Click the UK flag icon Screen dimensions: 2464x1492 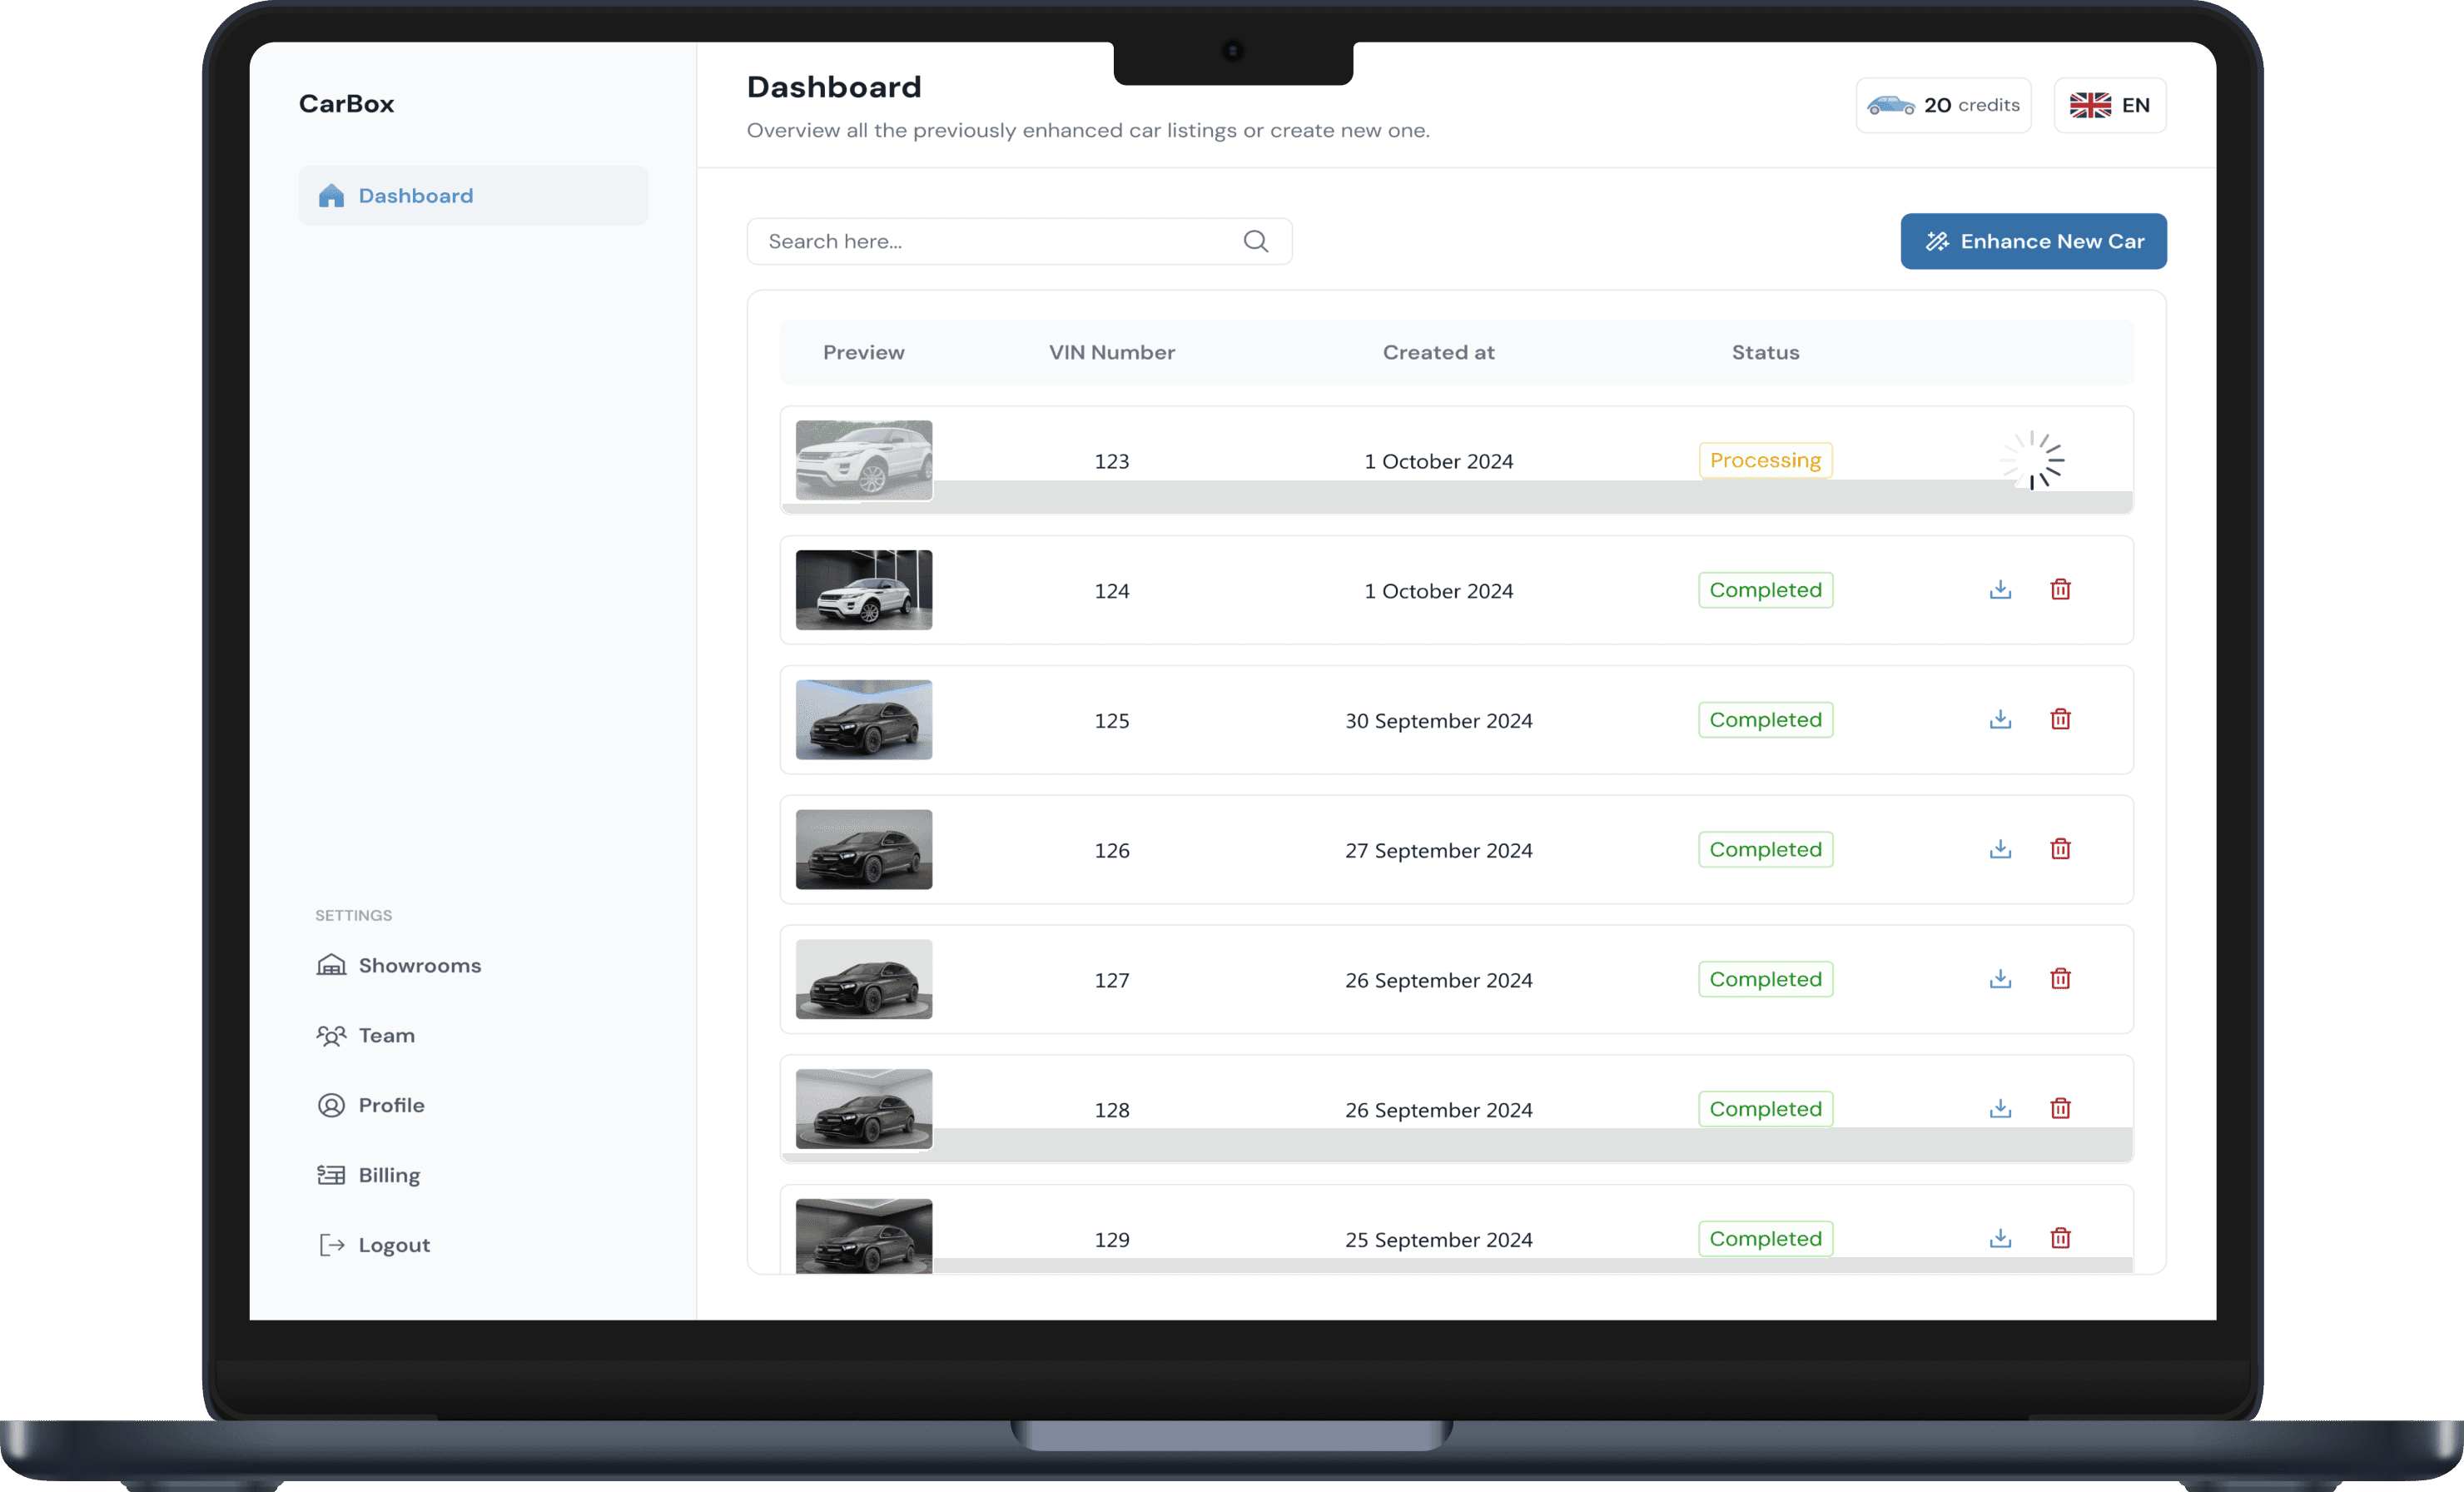[2090, 105]
